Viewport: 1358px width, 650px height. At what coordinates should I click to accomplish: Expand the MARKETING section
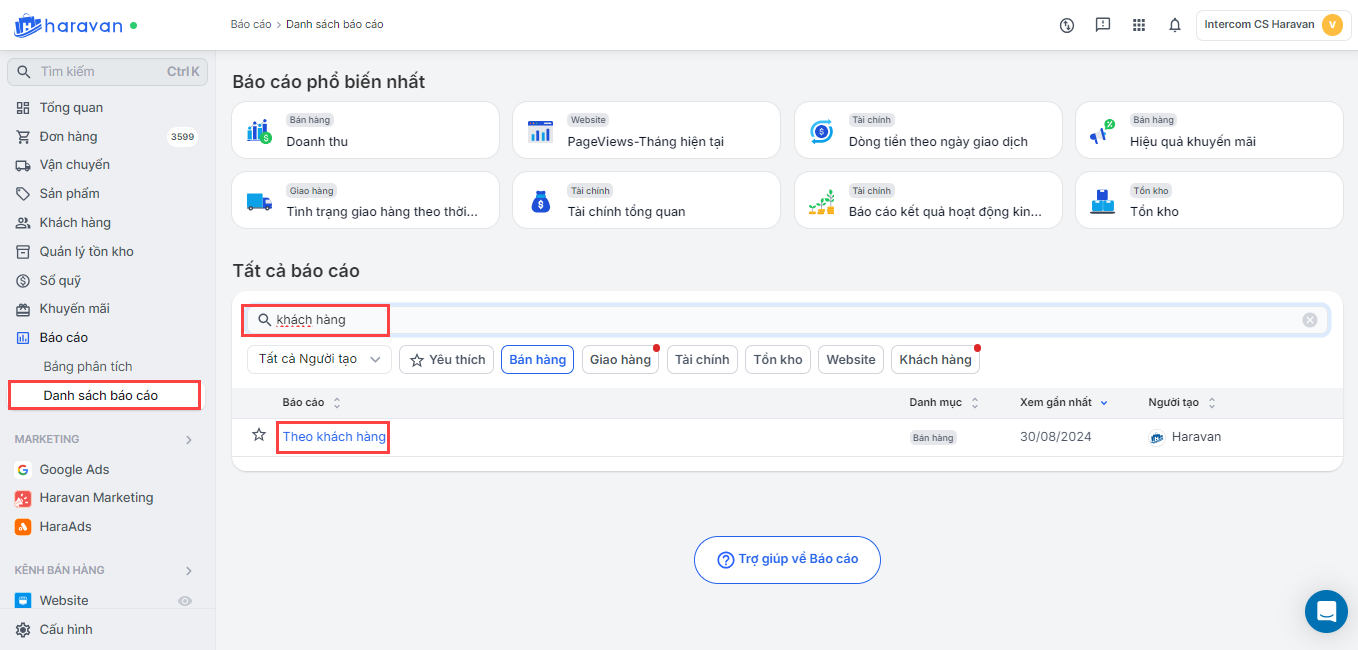[189, 439]
